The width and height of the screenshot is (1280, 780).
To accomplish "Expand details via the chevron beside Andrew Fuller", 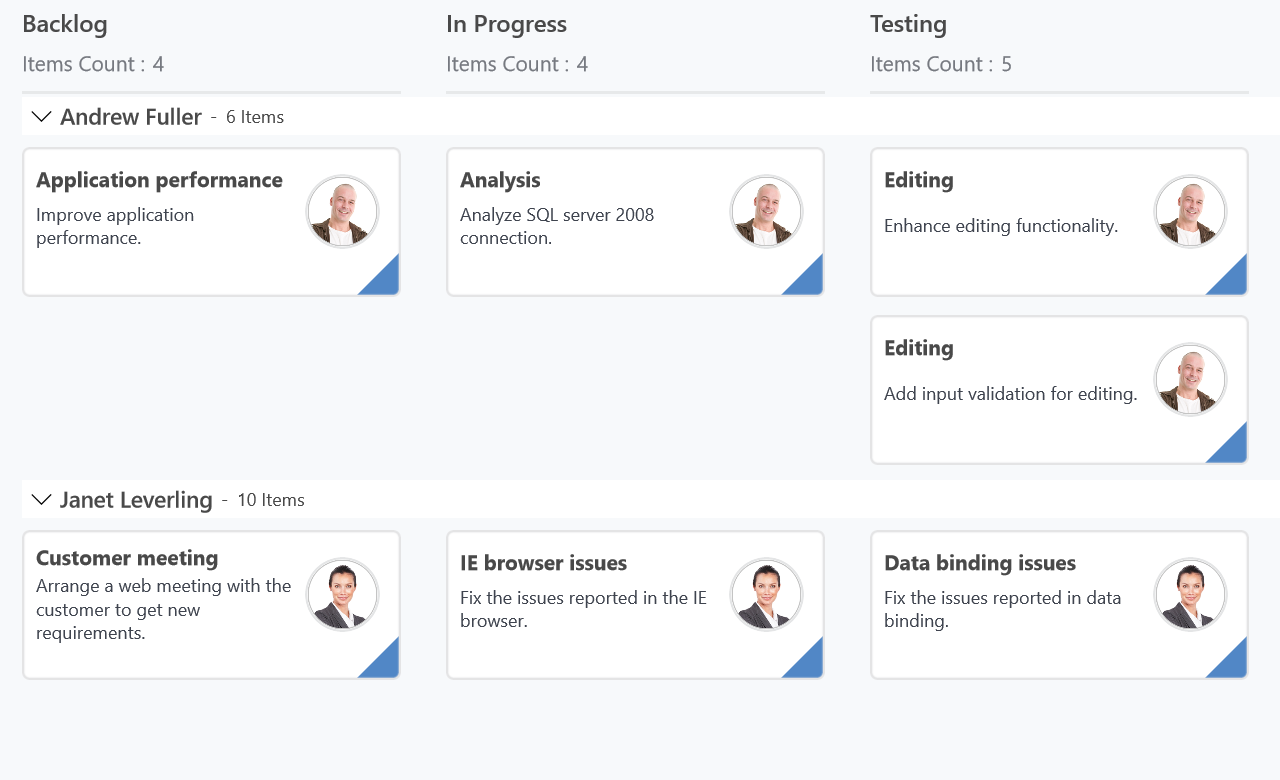I will [40, 116].
